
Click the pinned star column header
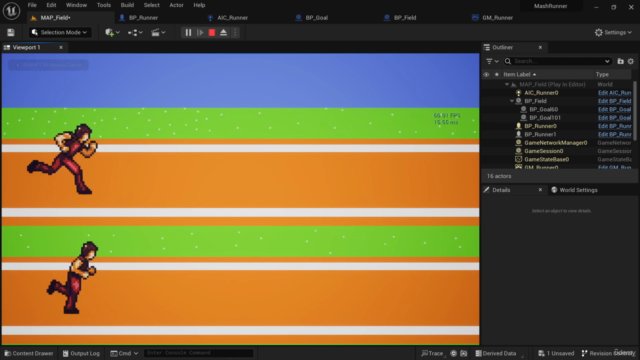click(496, 75)
